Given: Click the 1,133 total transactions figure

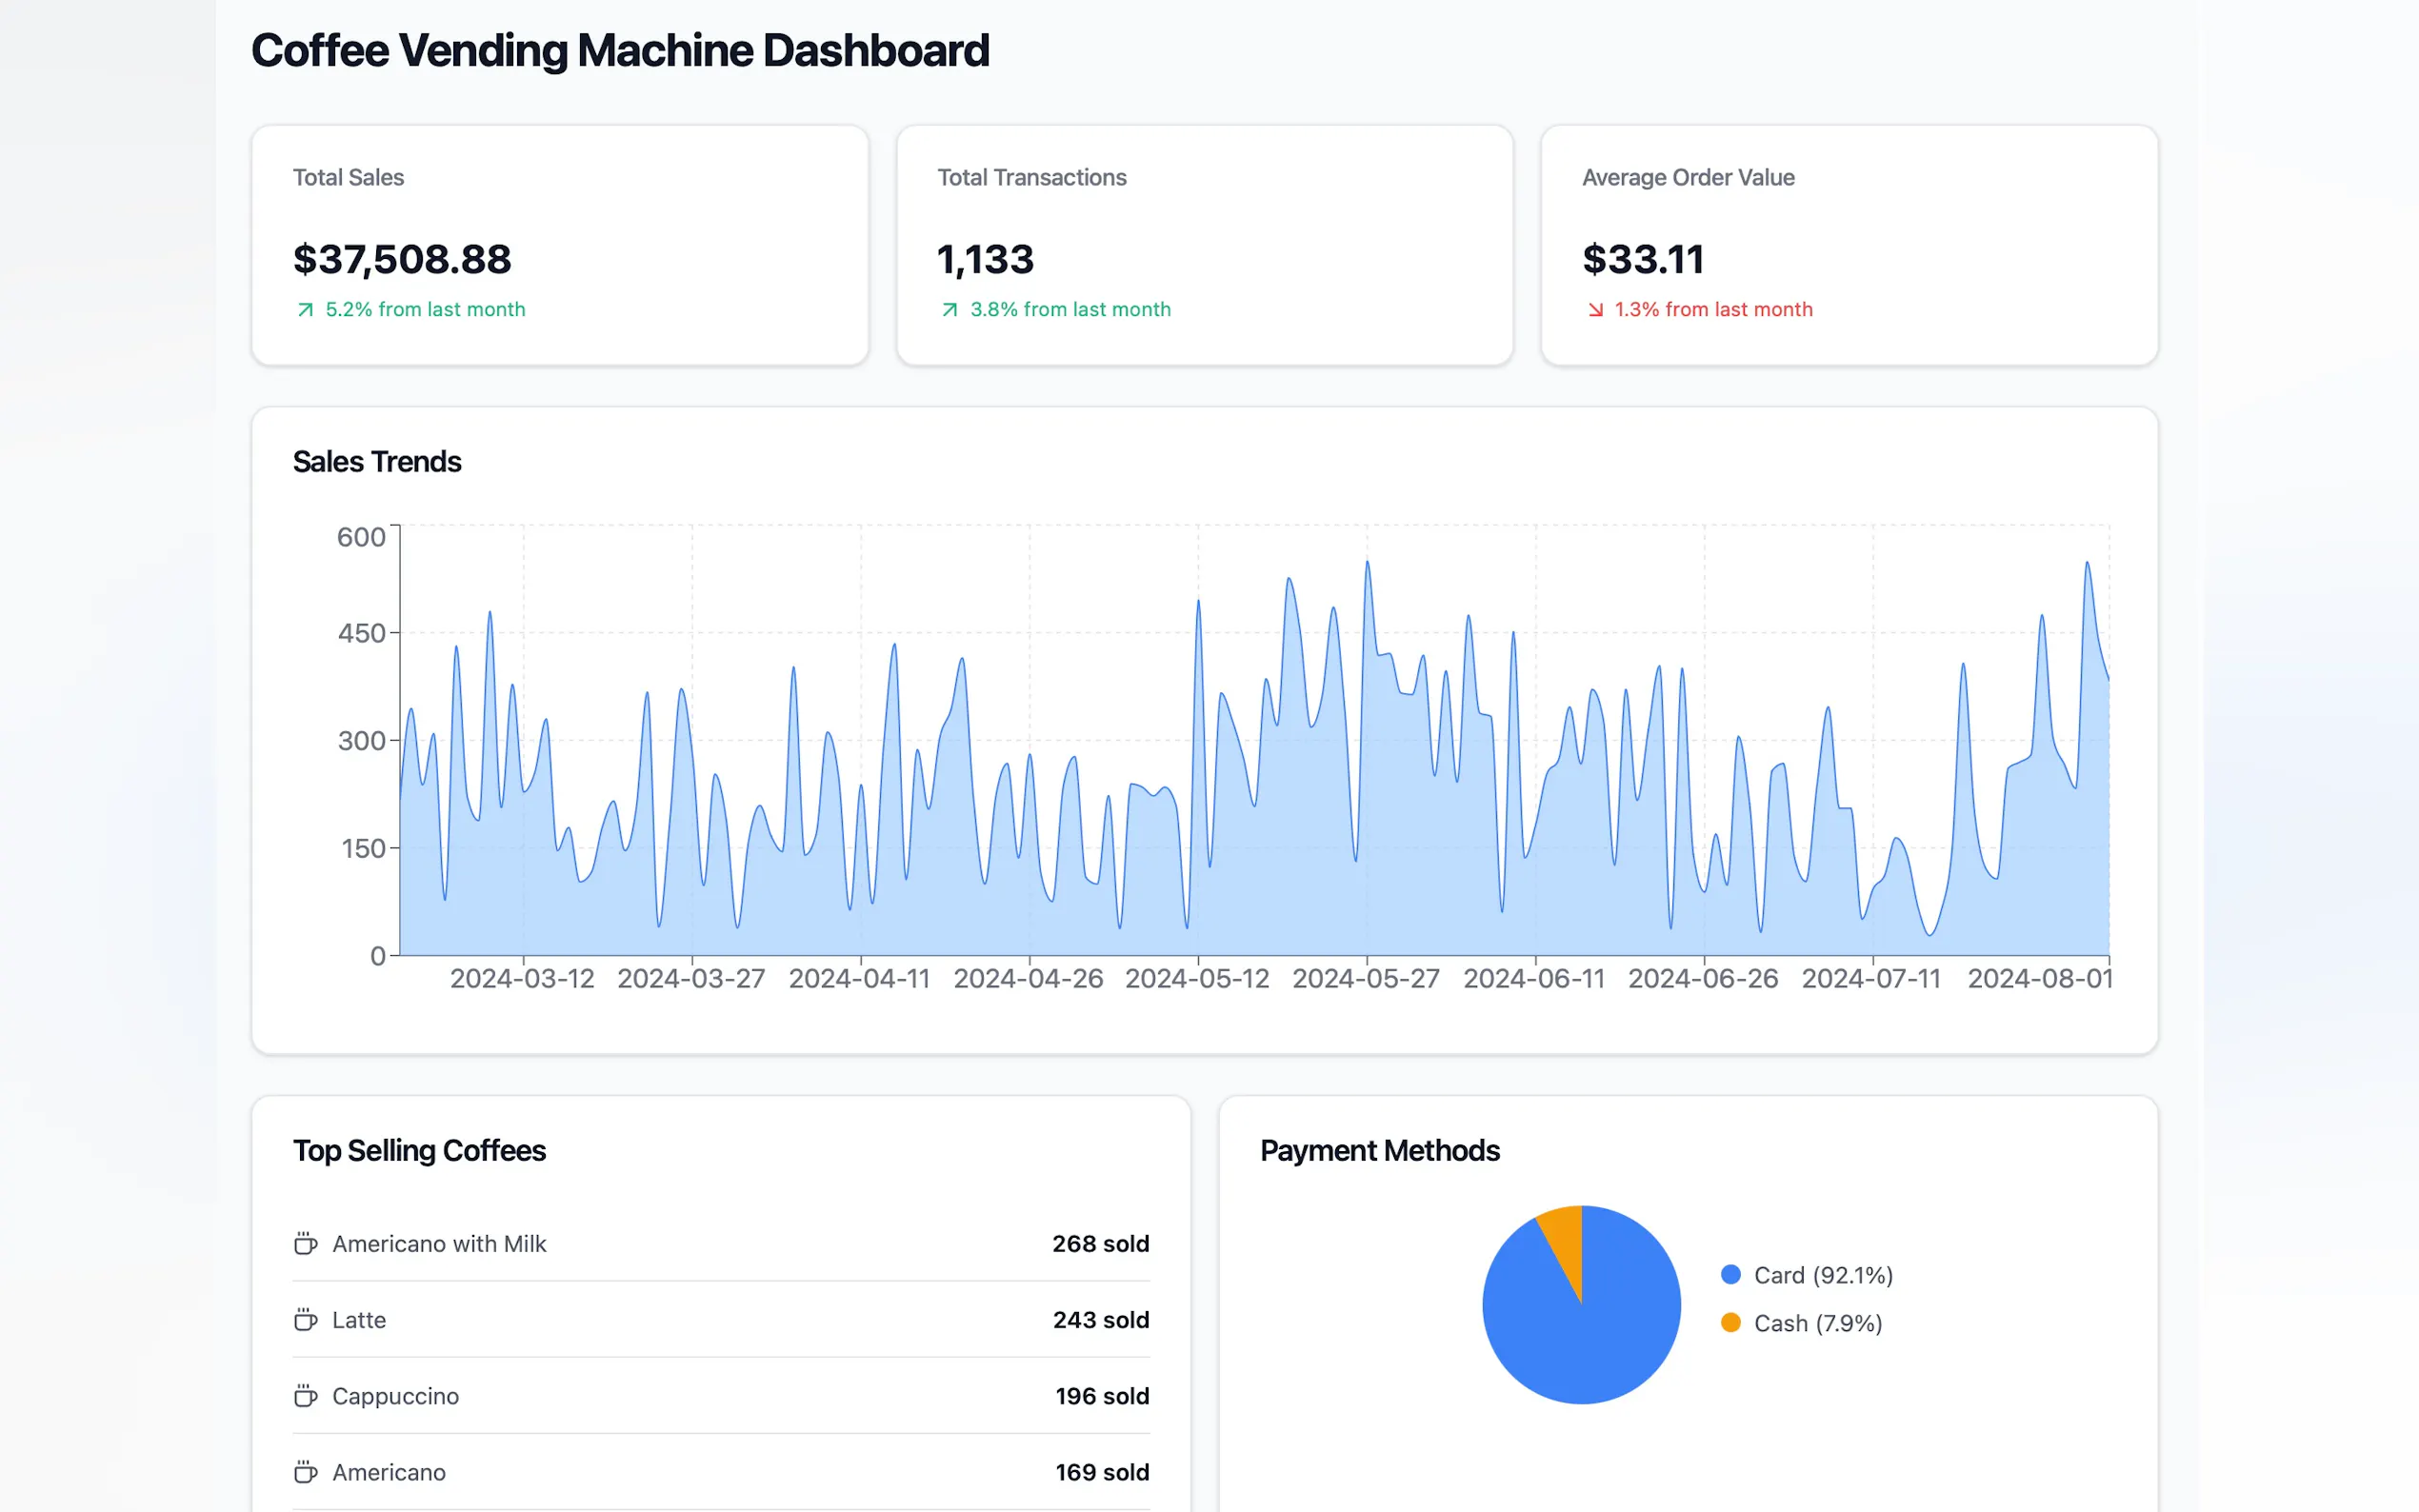Looking at the screenshot, I should (985, 259).
